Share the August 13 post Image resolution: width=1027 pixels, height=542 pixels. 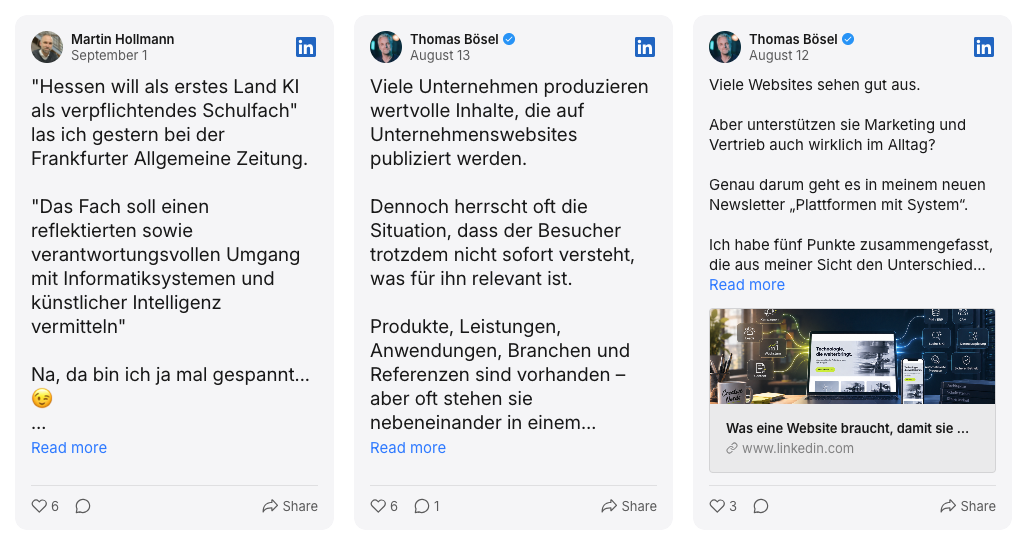coord(629,506)
